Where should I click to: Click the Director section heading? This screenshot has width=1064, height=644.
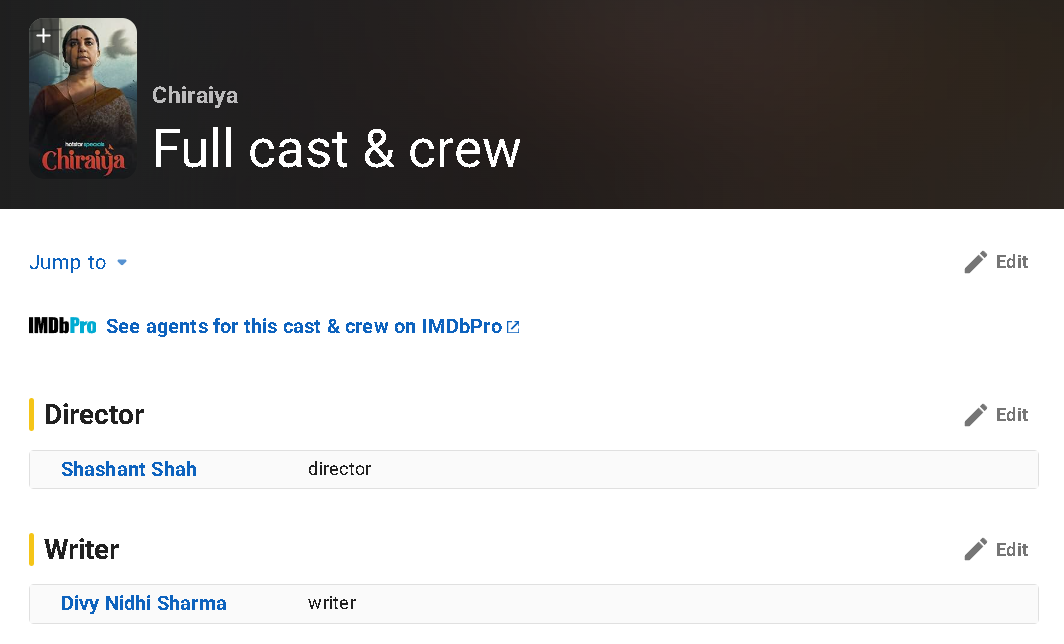point(95,415)
